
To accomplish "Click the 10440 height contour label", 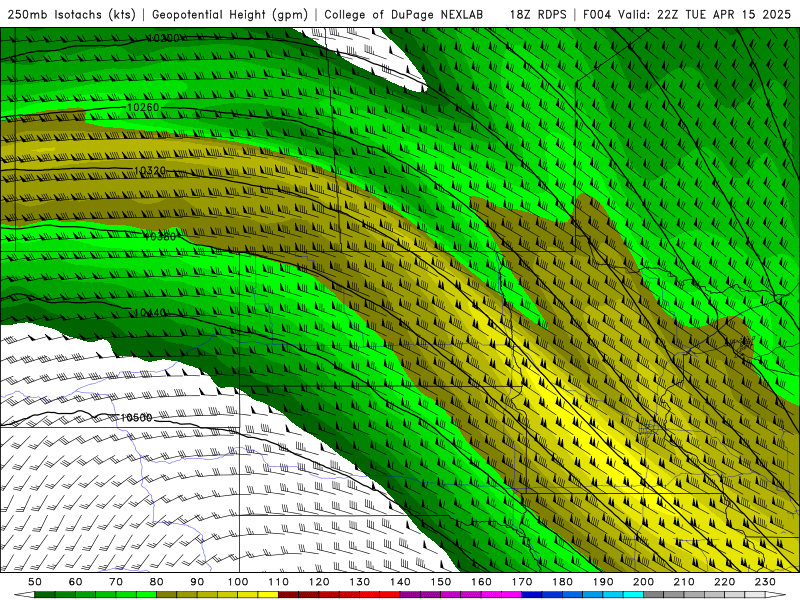I will click(150, 312).
